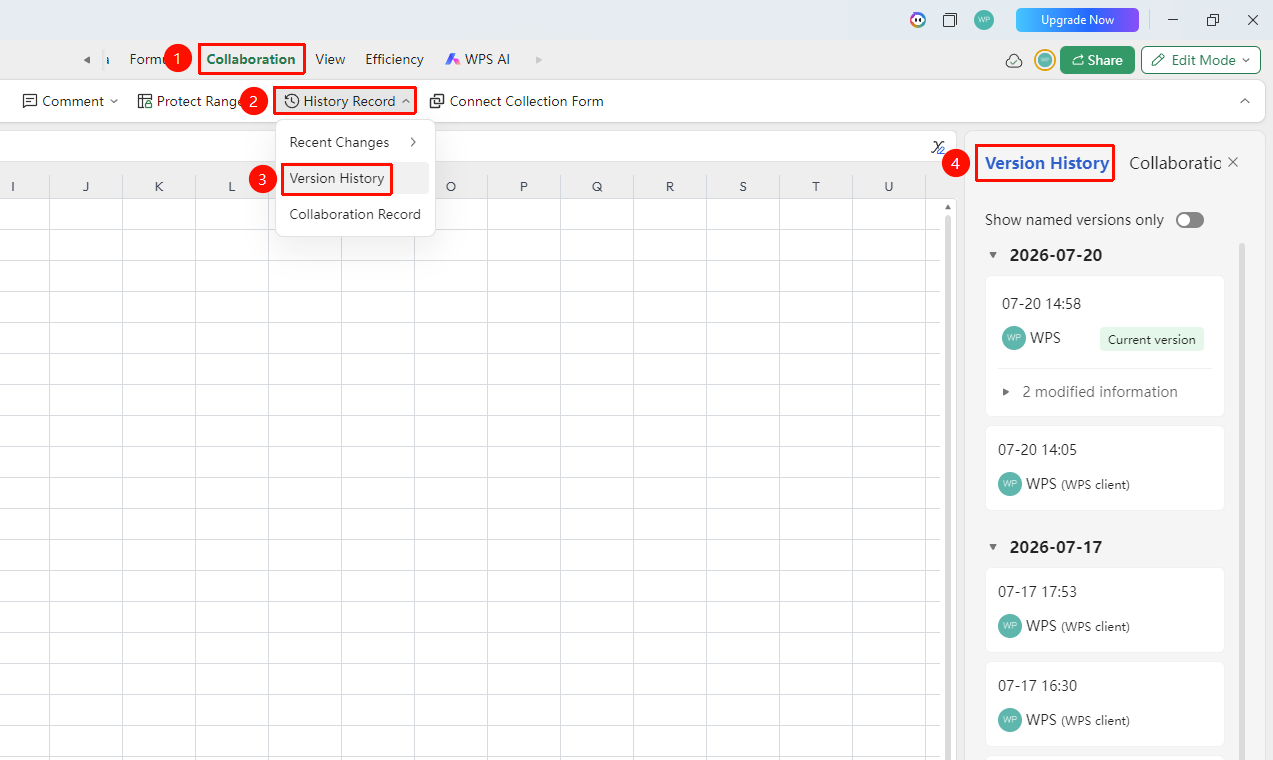The width and height of the screenshot is (1273, 760).
Task: Select column T header
Action: 816,186
